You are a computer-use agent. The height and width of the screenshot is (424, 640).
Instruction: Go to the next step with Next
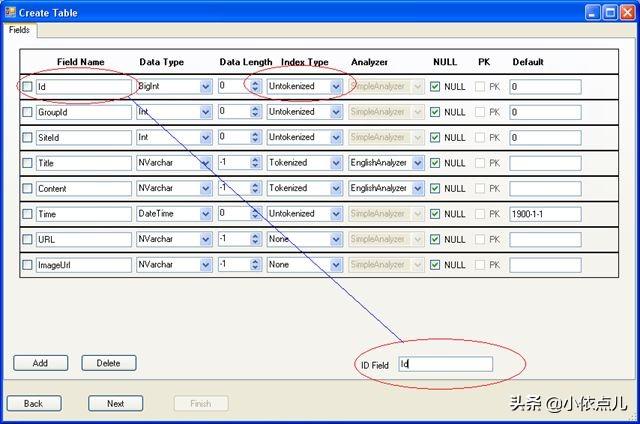(x=115, y=403)
